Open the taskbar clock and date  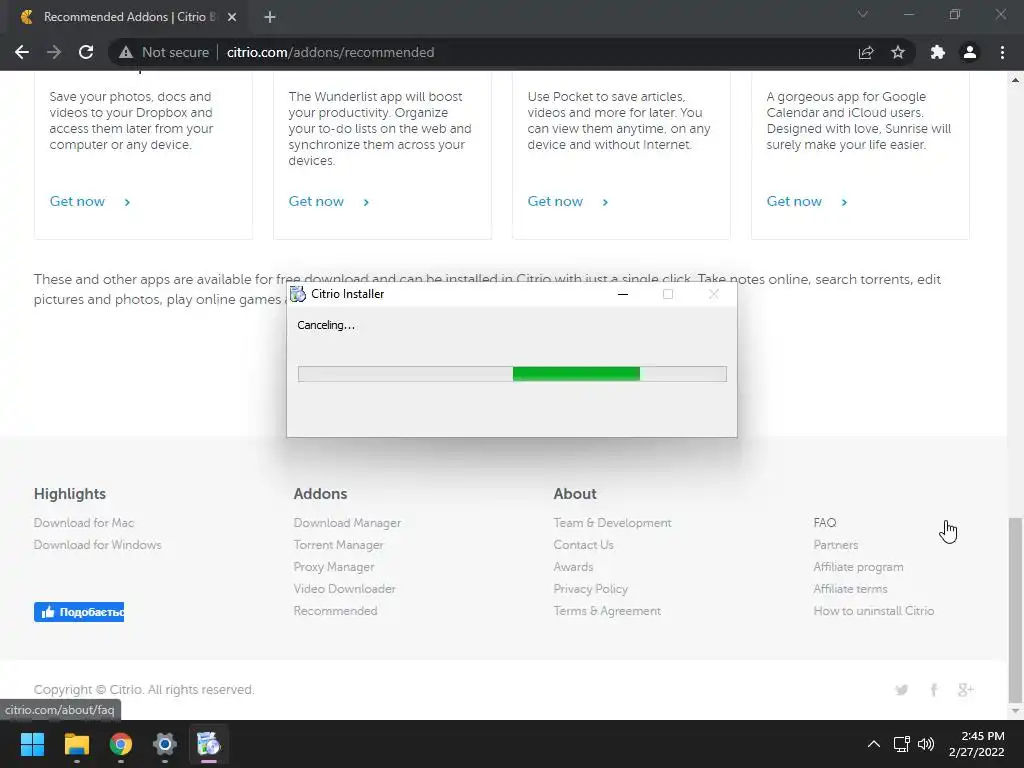[976, 744]
